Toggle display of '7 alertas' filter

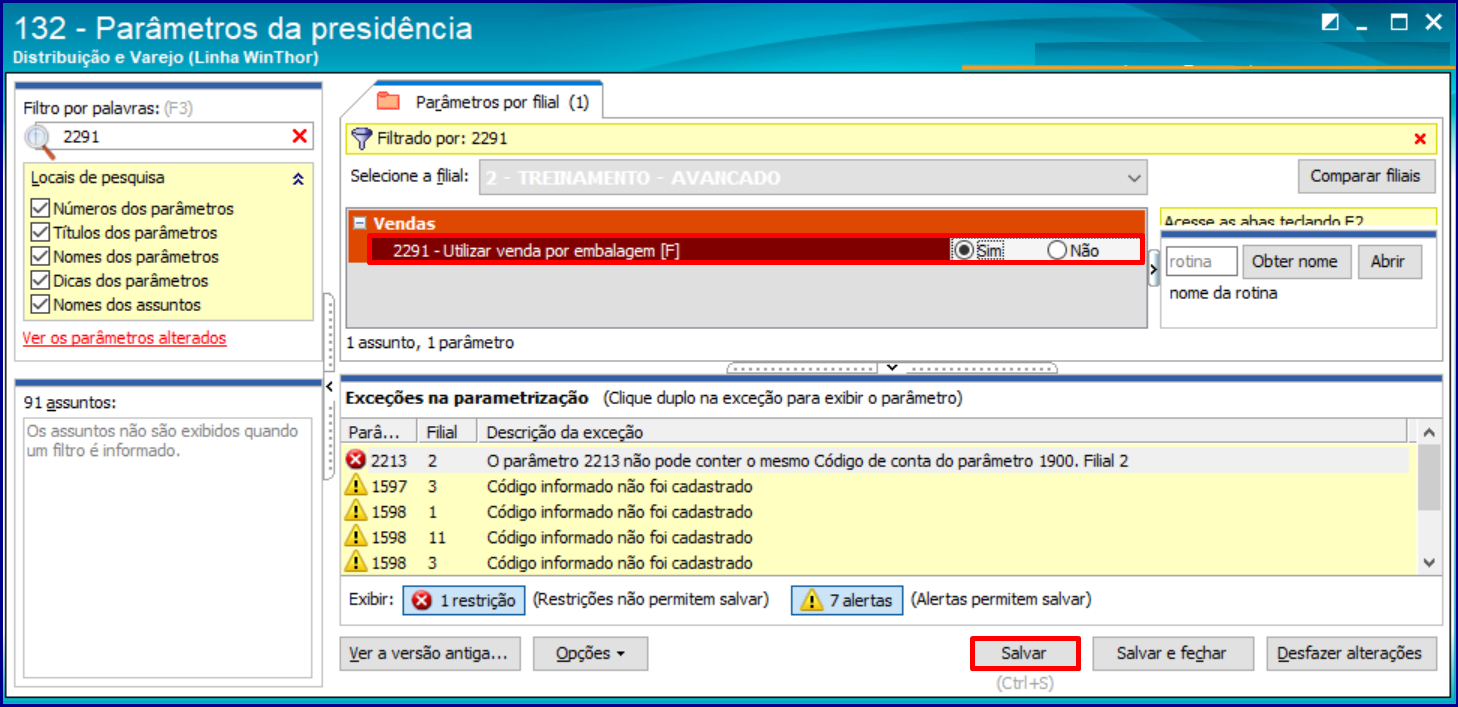[x=848, y=600]
